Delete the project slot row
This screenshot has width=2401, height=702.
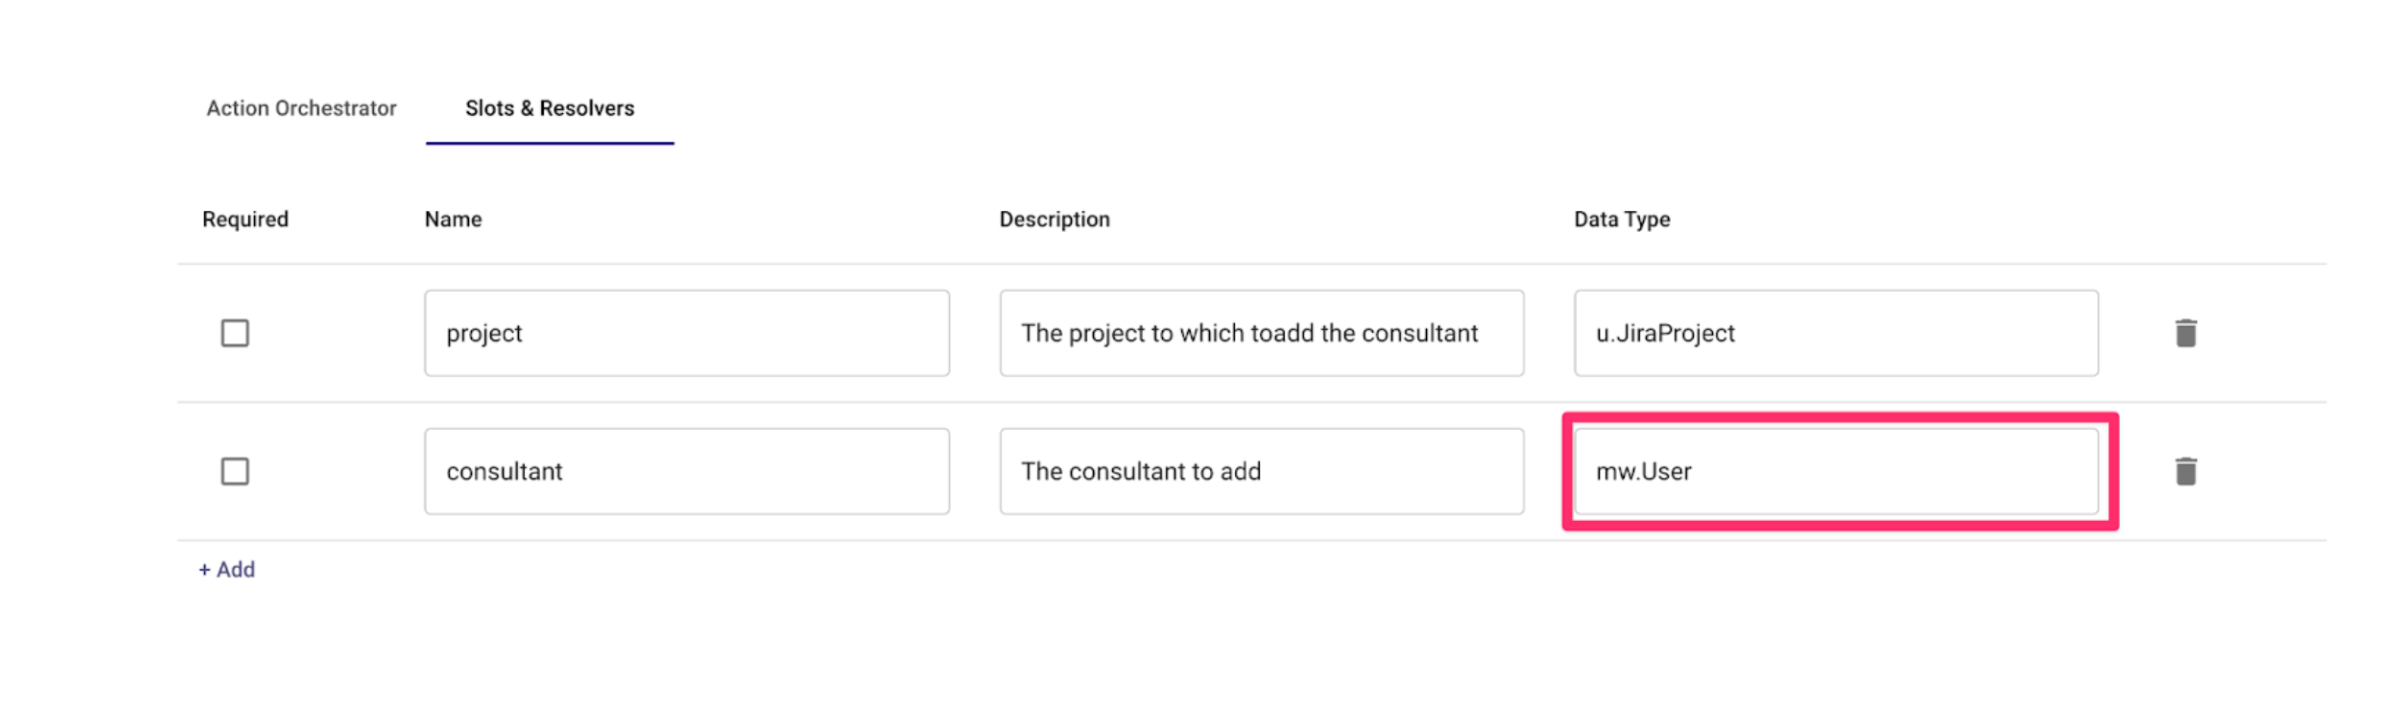[x=2185, y=333]
